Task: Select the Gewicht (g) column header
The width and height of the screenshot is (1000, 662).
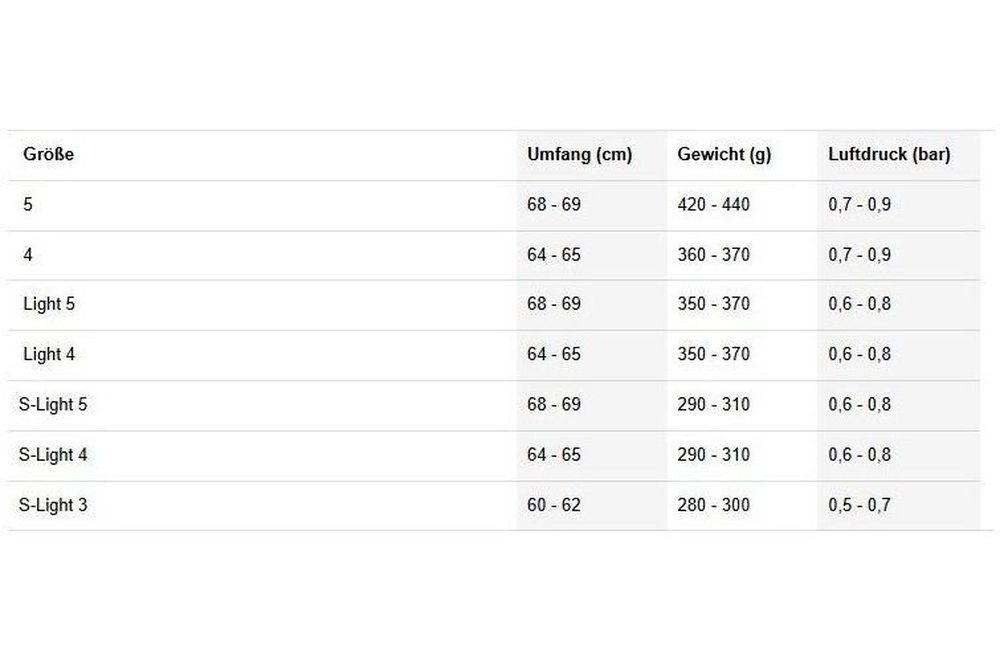Action: 724,155
